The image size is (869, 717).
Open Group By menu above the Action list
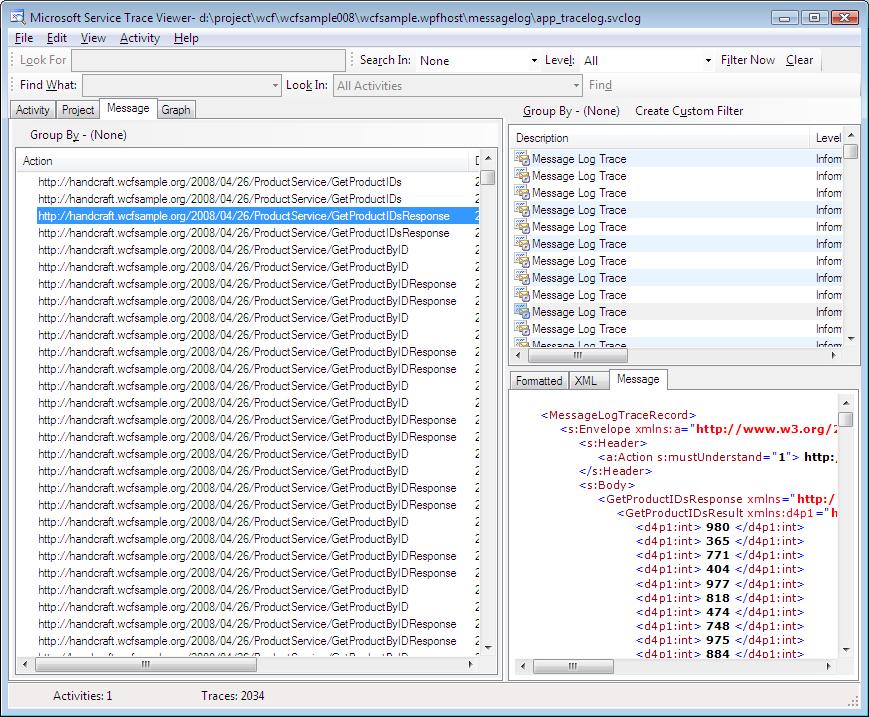pos(78,135)
